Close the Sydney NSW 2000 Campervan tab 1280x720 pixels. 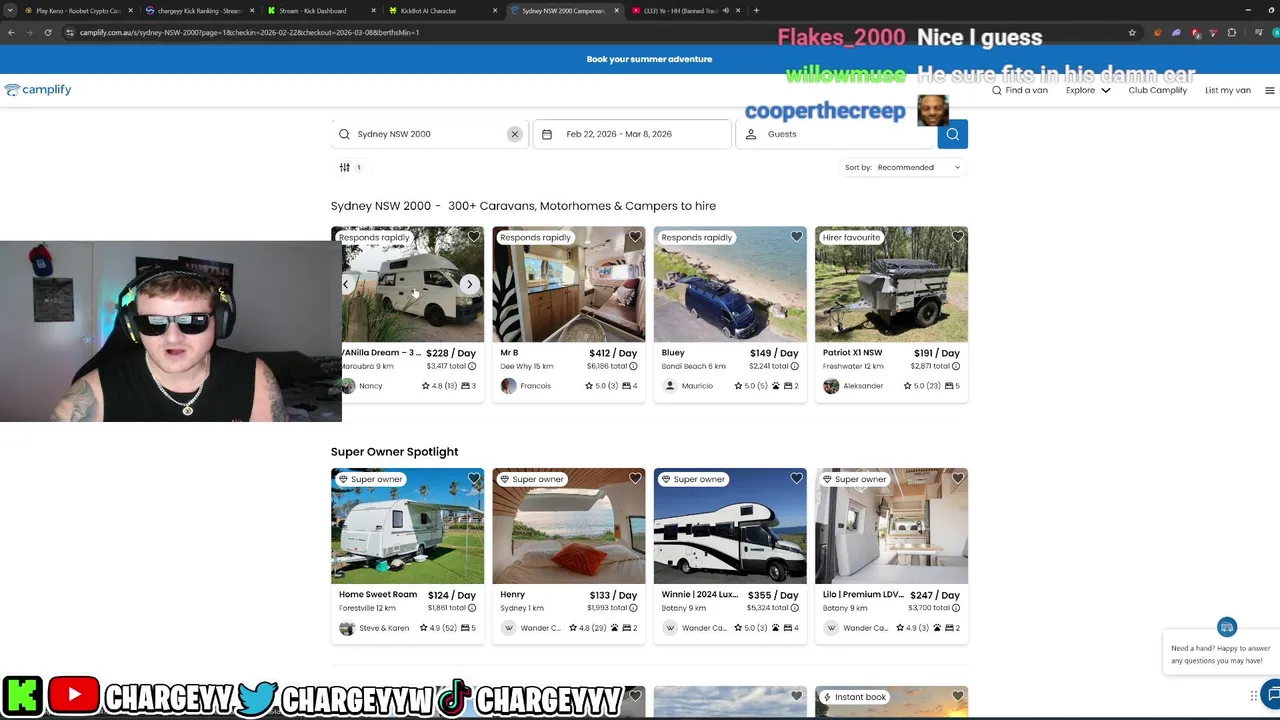point(616,10)
